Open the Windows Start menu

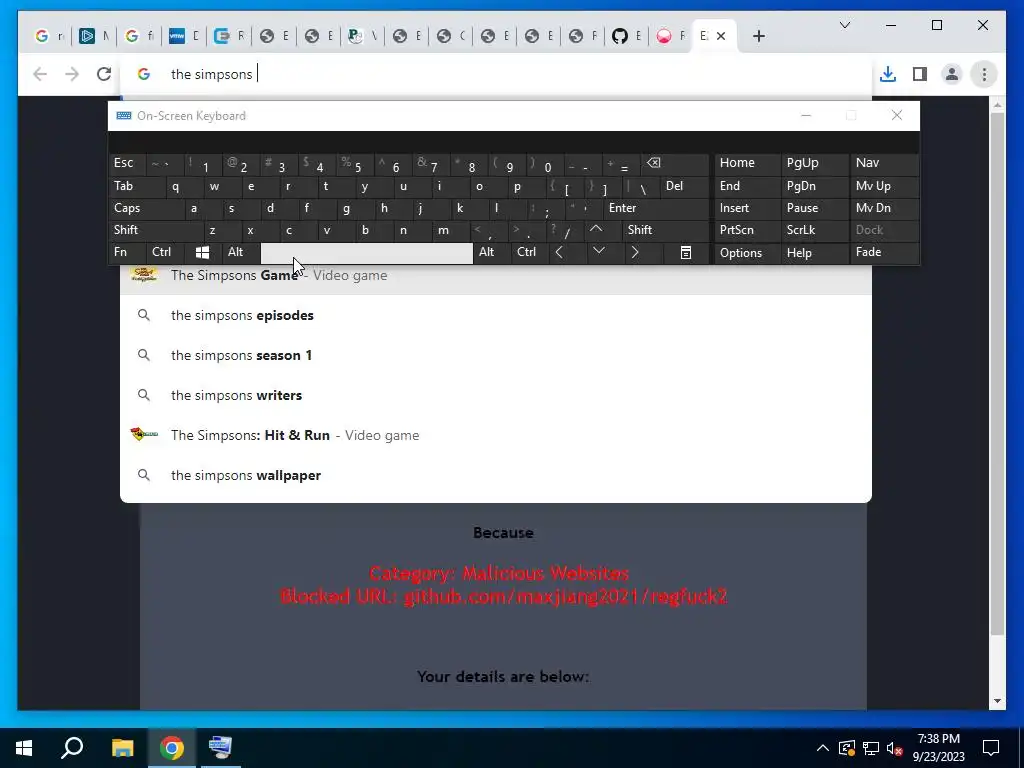24,747
